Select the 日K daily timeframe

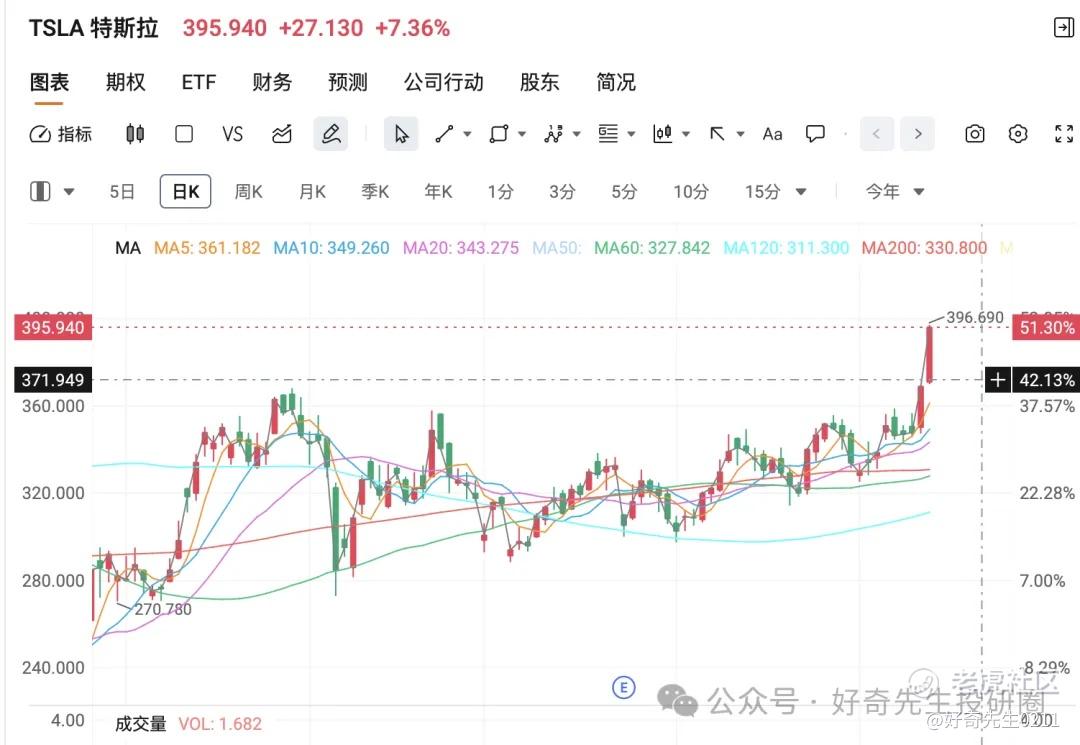185,192
